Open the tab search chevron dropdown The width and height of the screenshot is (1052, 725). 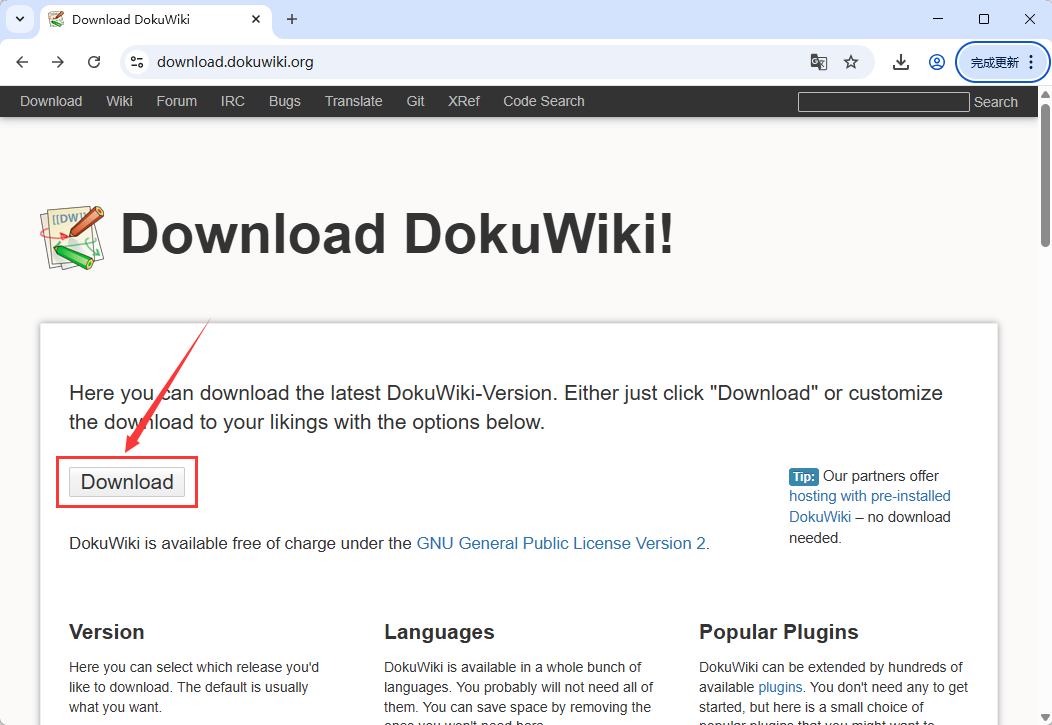point(19,19)
